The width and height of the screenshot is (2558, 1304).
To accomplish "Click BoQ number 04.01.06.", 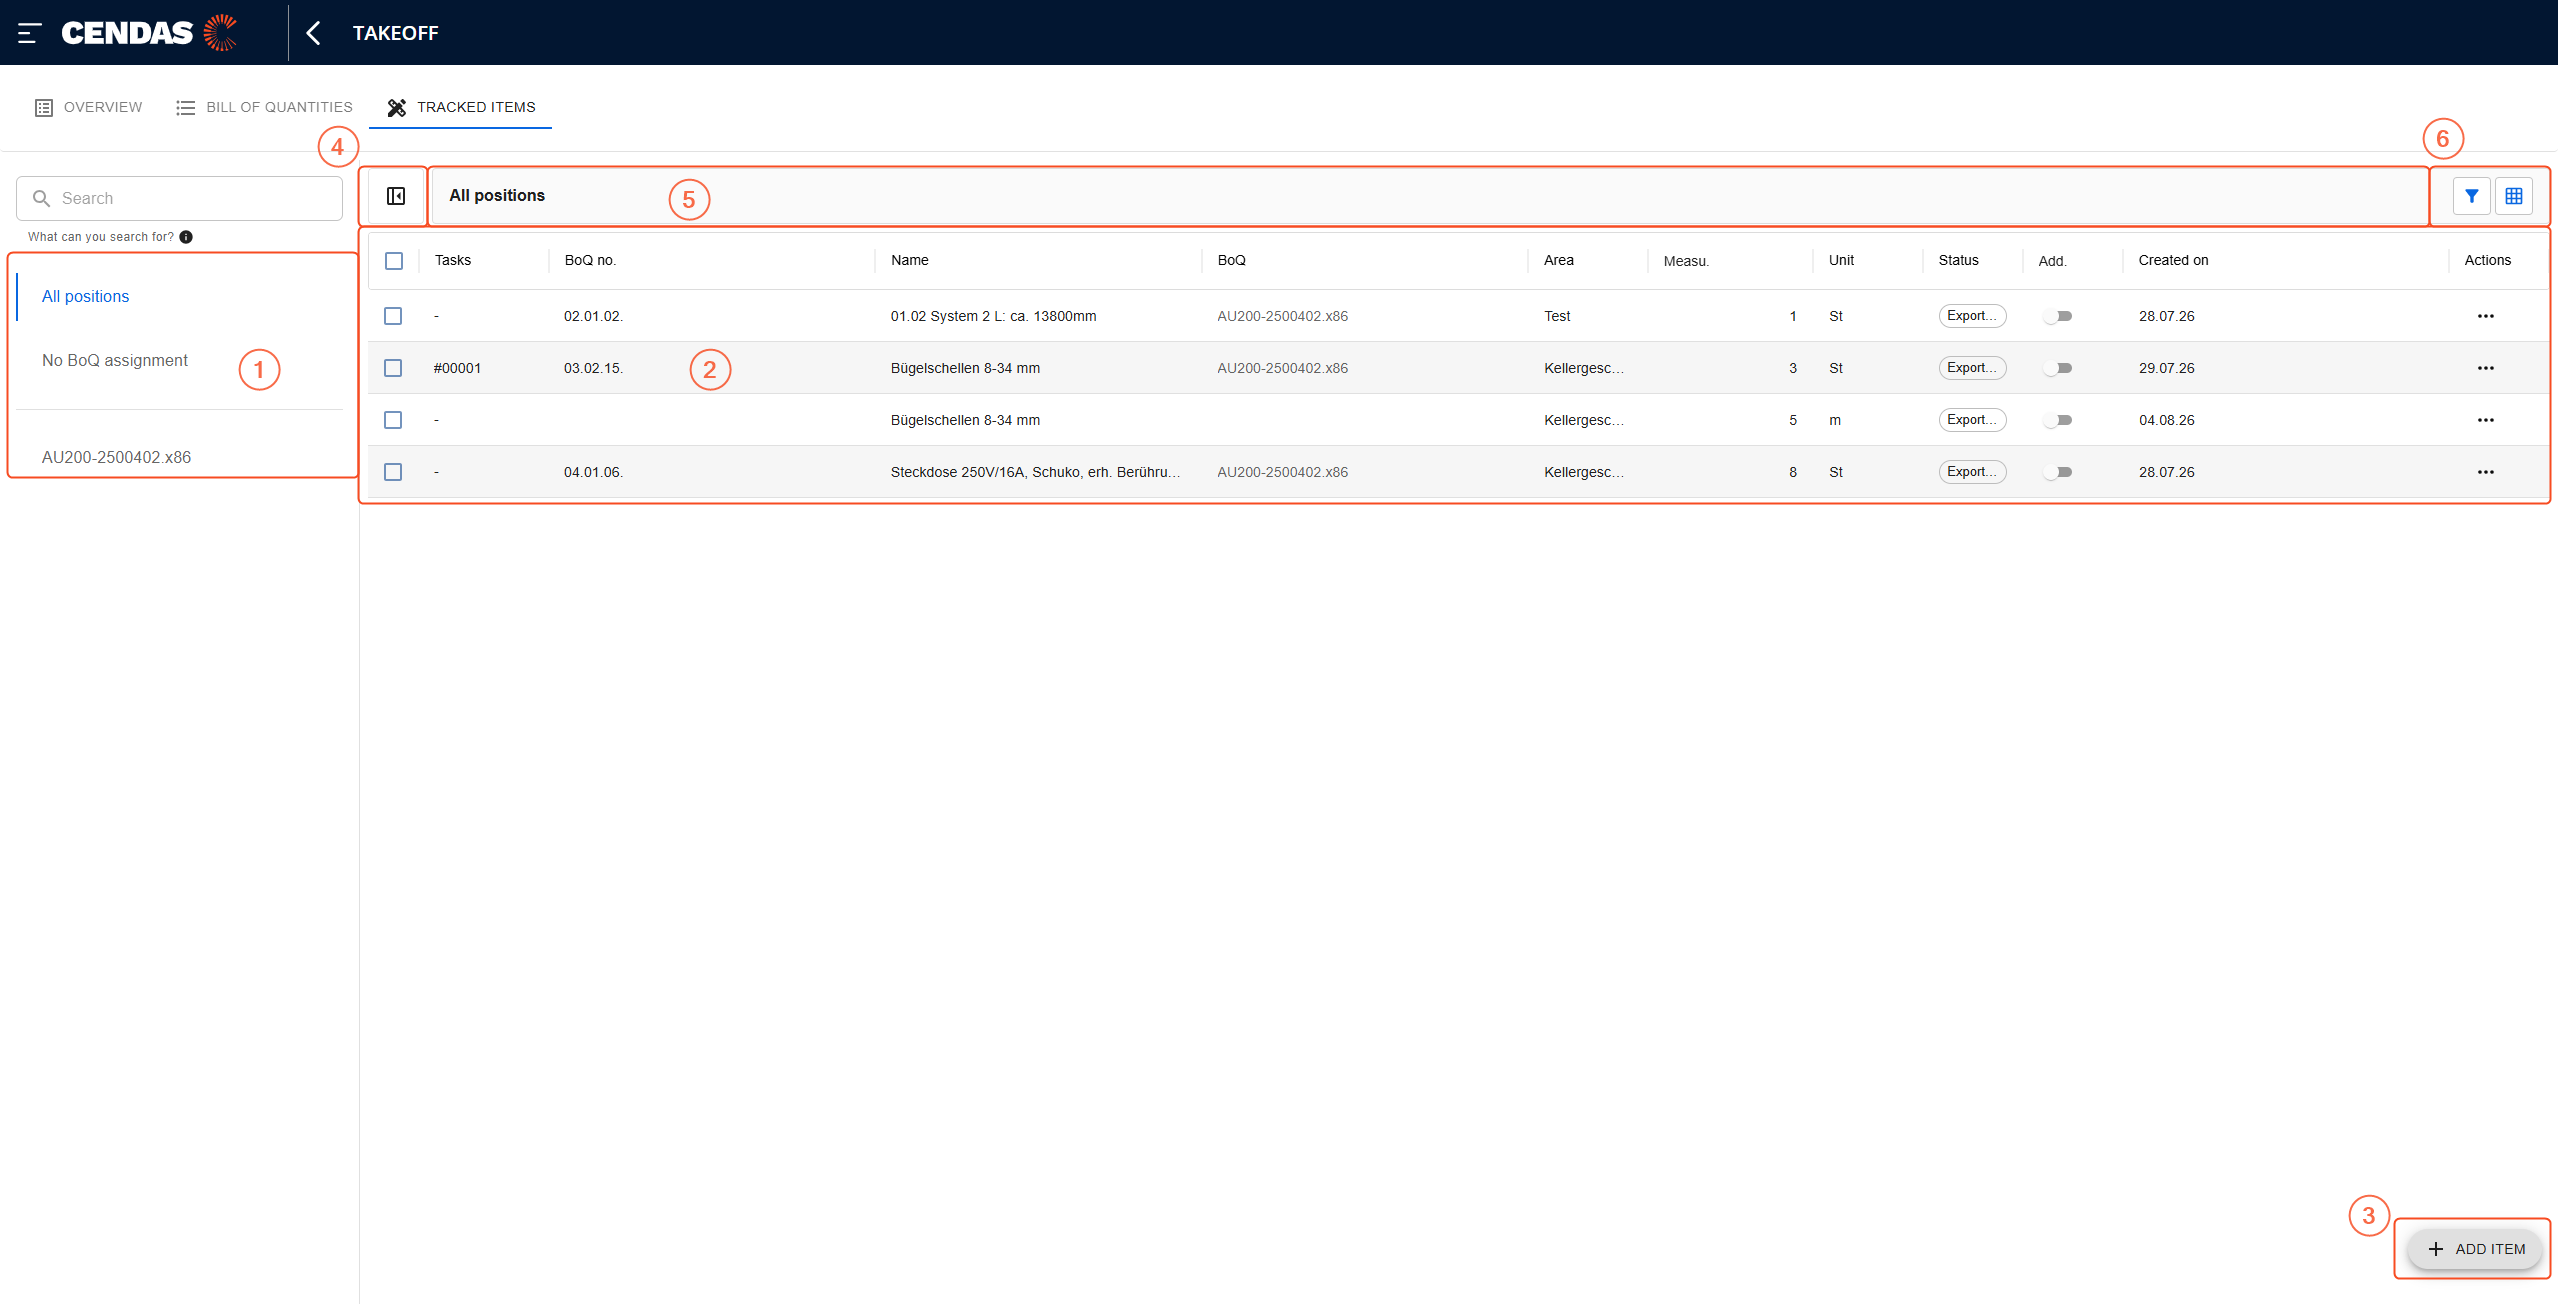I will pyautogui.click(x=593, y=472).
